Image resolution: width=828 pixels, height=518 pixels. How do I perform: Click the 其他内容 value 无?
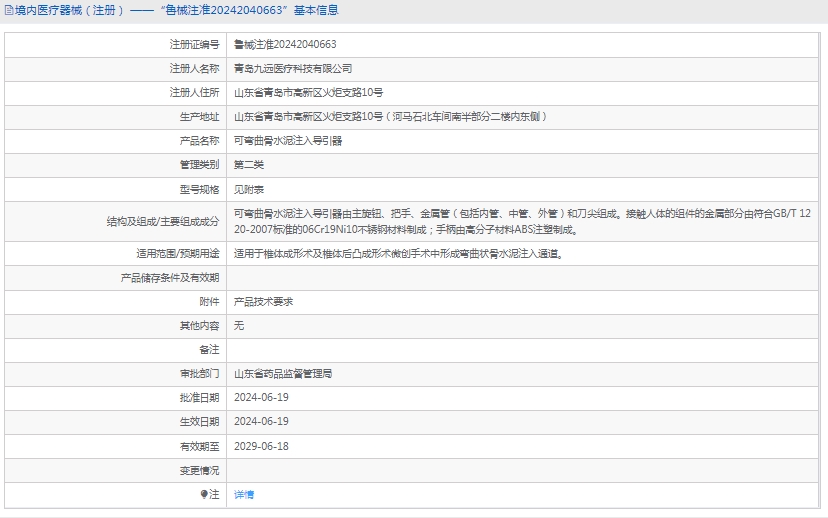239,325
